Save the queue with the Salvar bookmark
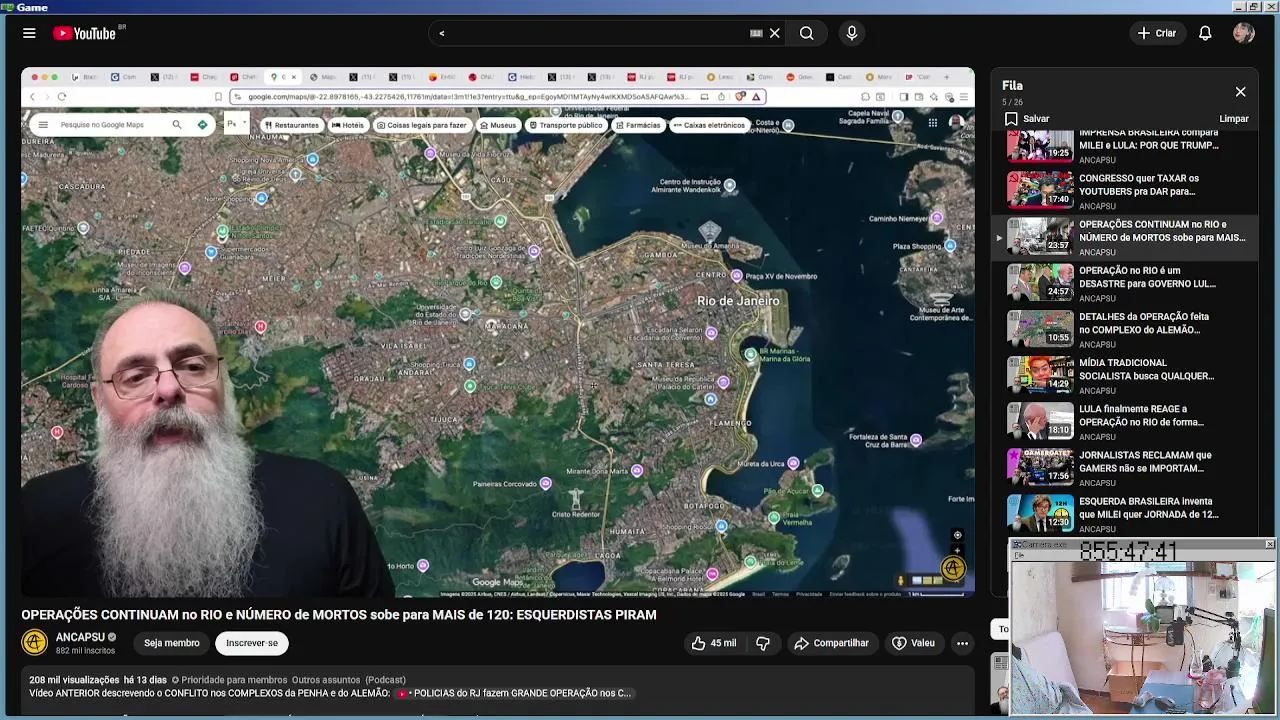The height and width of the screenshot is (720, 1280). click(x=1027, y=119)
